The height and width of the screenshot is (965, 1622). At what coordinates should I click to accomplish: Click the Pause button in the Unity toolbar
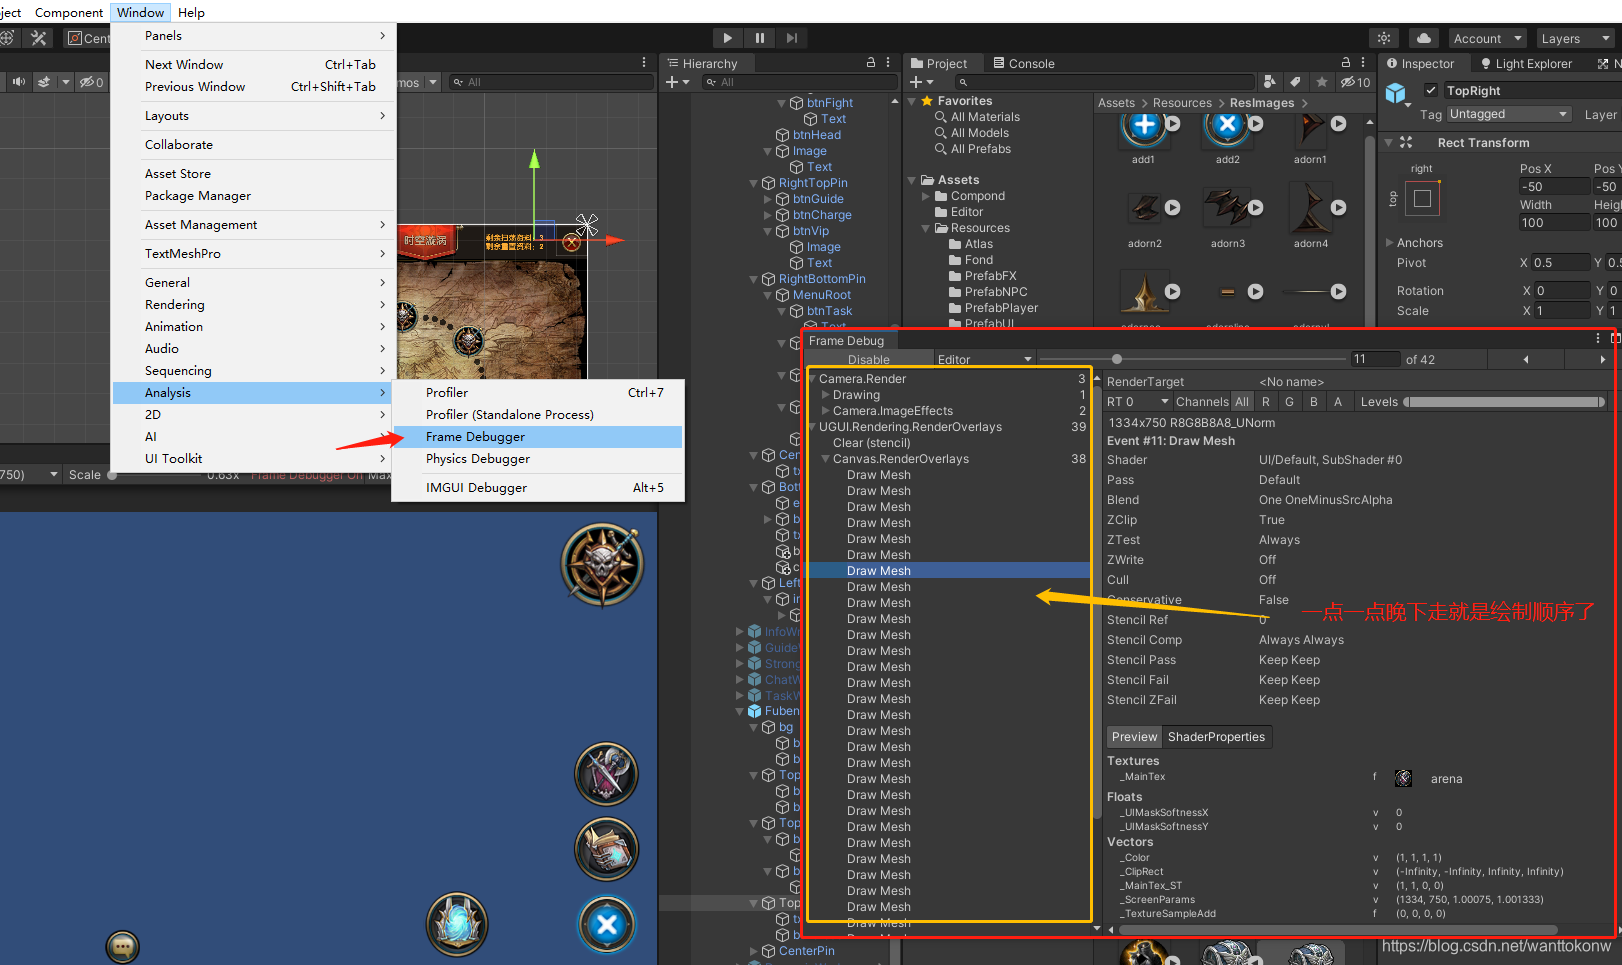760,38
